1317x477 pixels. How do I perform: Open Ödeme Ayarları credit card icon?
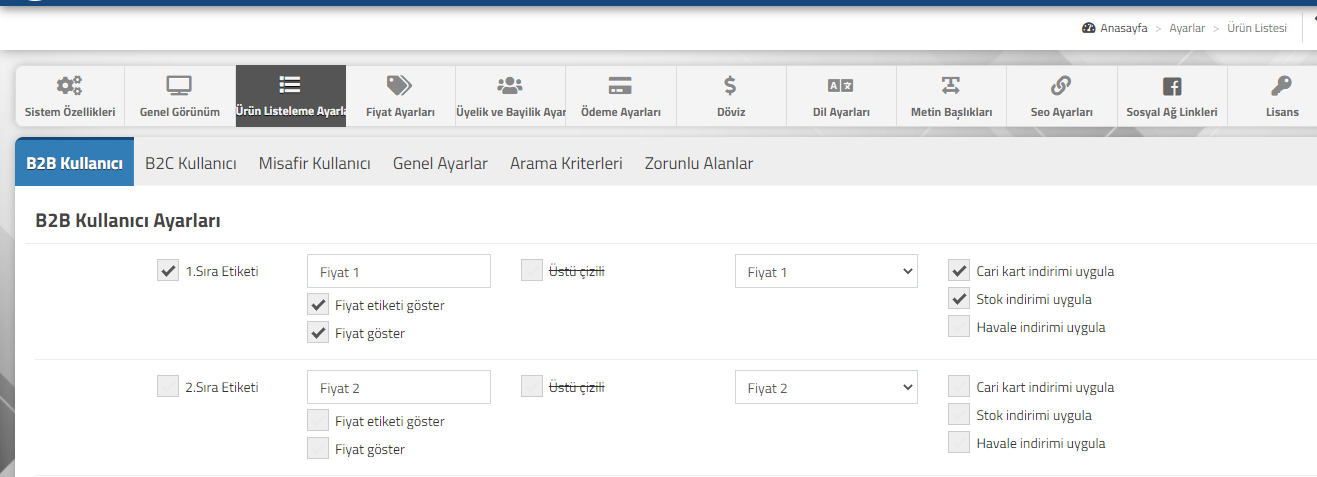tap(620, 86)
